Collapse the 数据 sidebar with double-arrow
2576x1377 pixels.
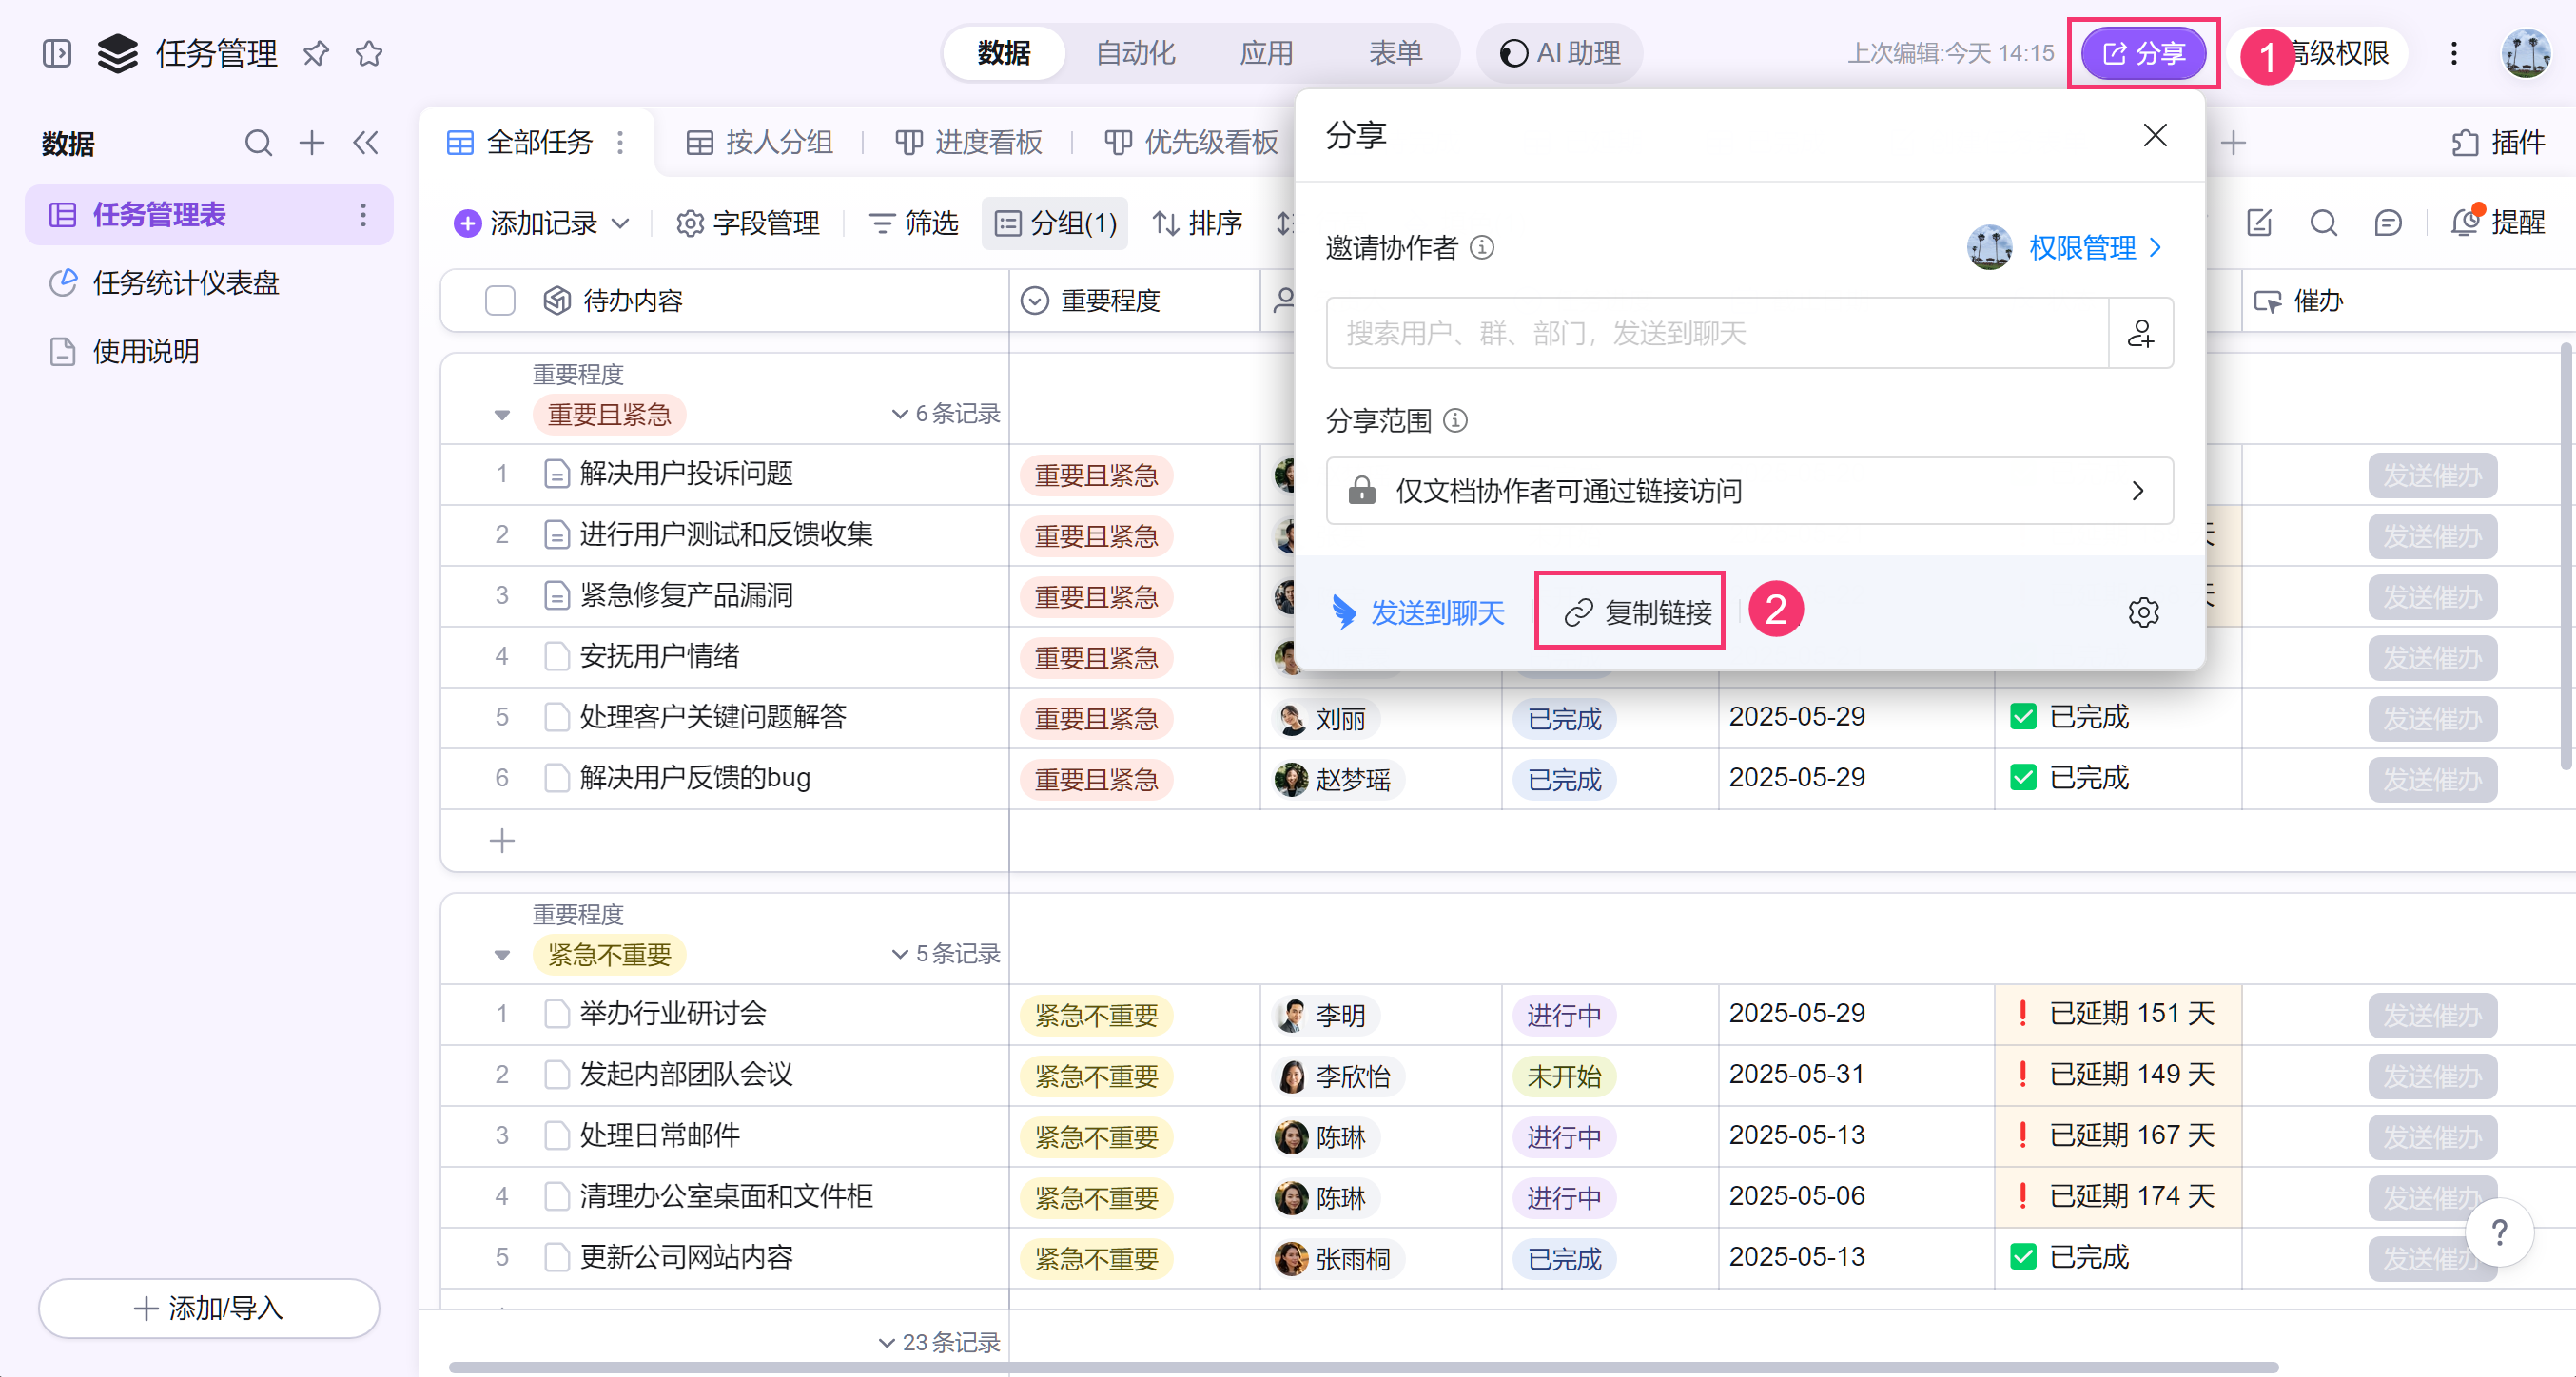click(366, 143)
